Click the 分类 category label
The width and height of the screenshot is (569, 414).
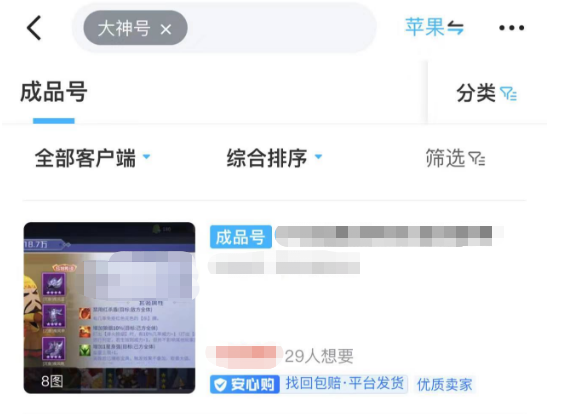click(476, 93)
